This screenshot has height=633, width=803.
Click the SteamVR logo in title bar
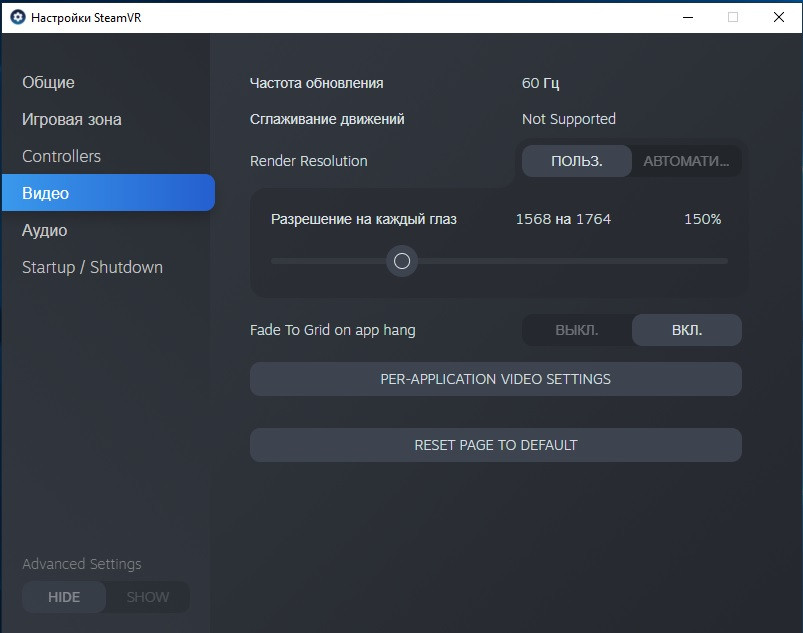pyautogui.click(x=17, y=17)
